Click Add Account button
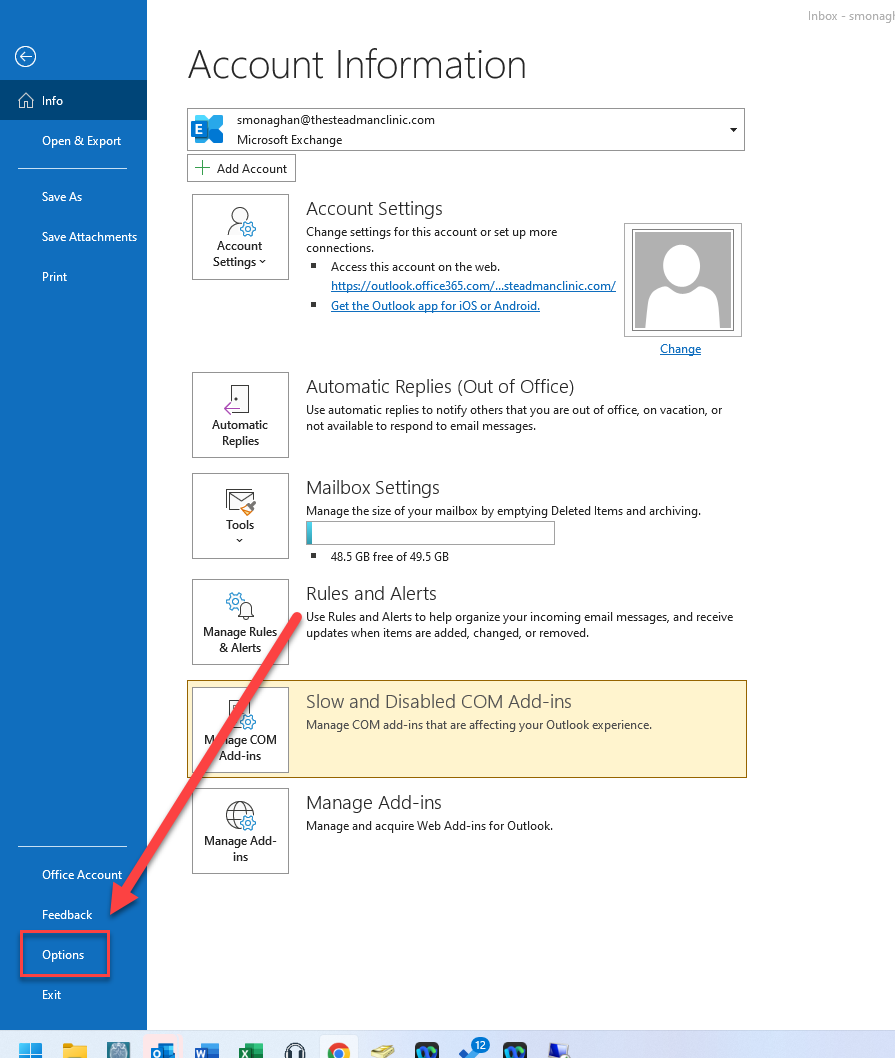Image resolution: width=895 pixels, height=1058 pixels. tap(241, 168)
